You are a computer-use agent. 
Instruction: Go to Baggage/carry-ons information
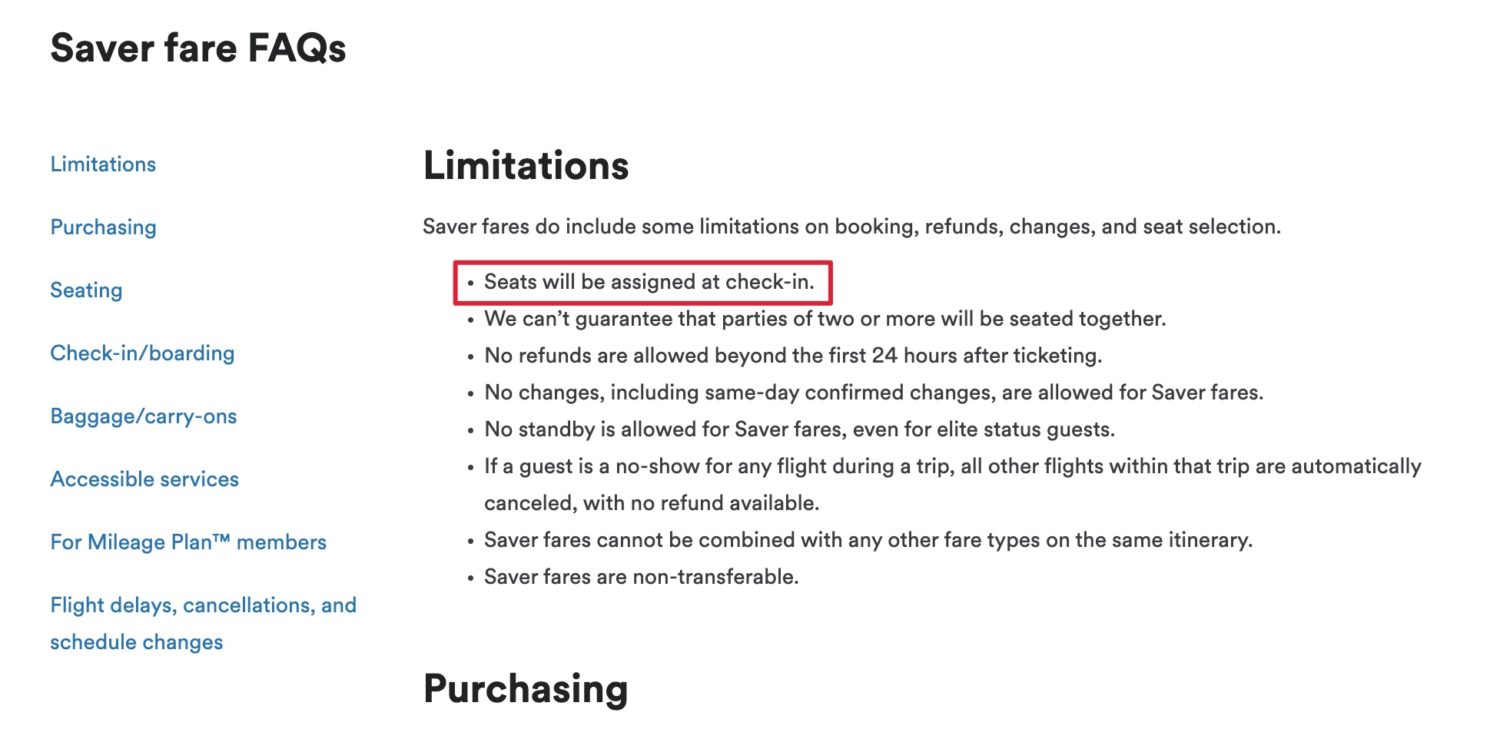pyautogui.click(x=143, y=416)
